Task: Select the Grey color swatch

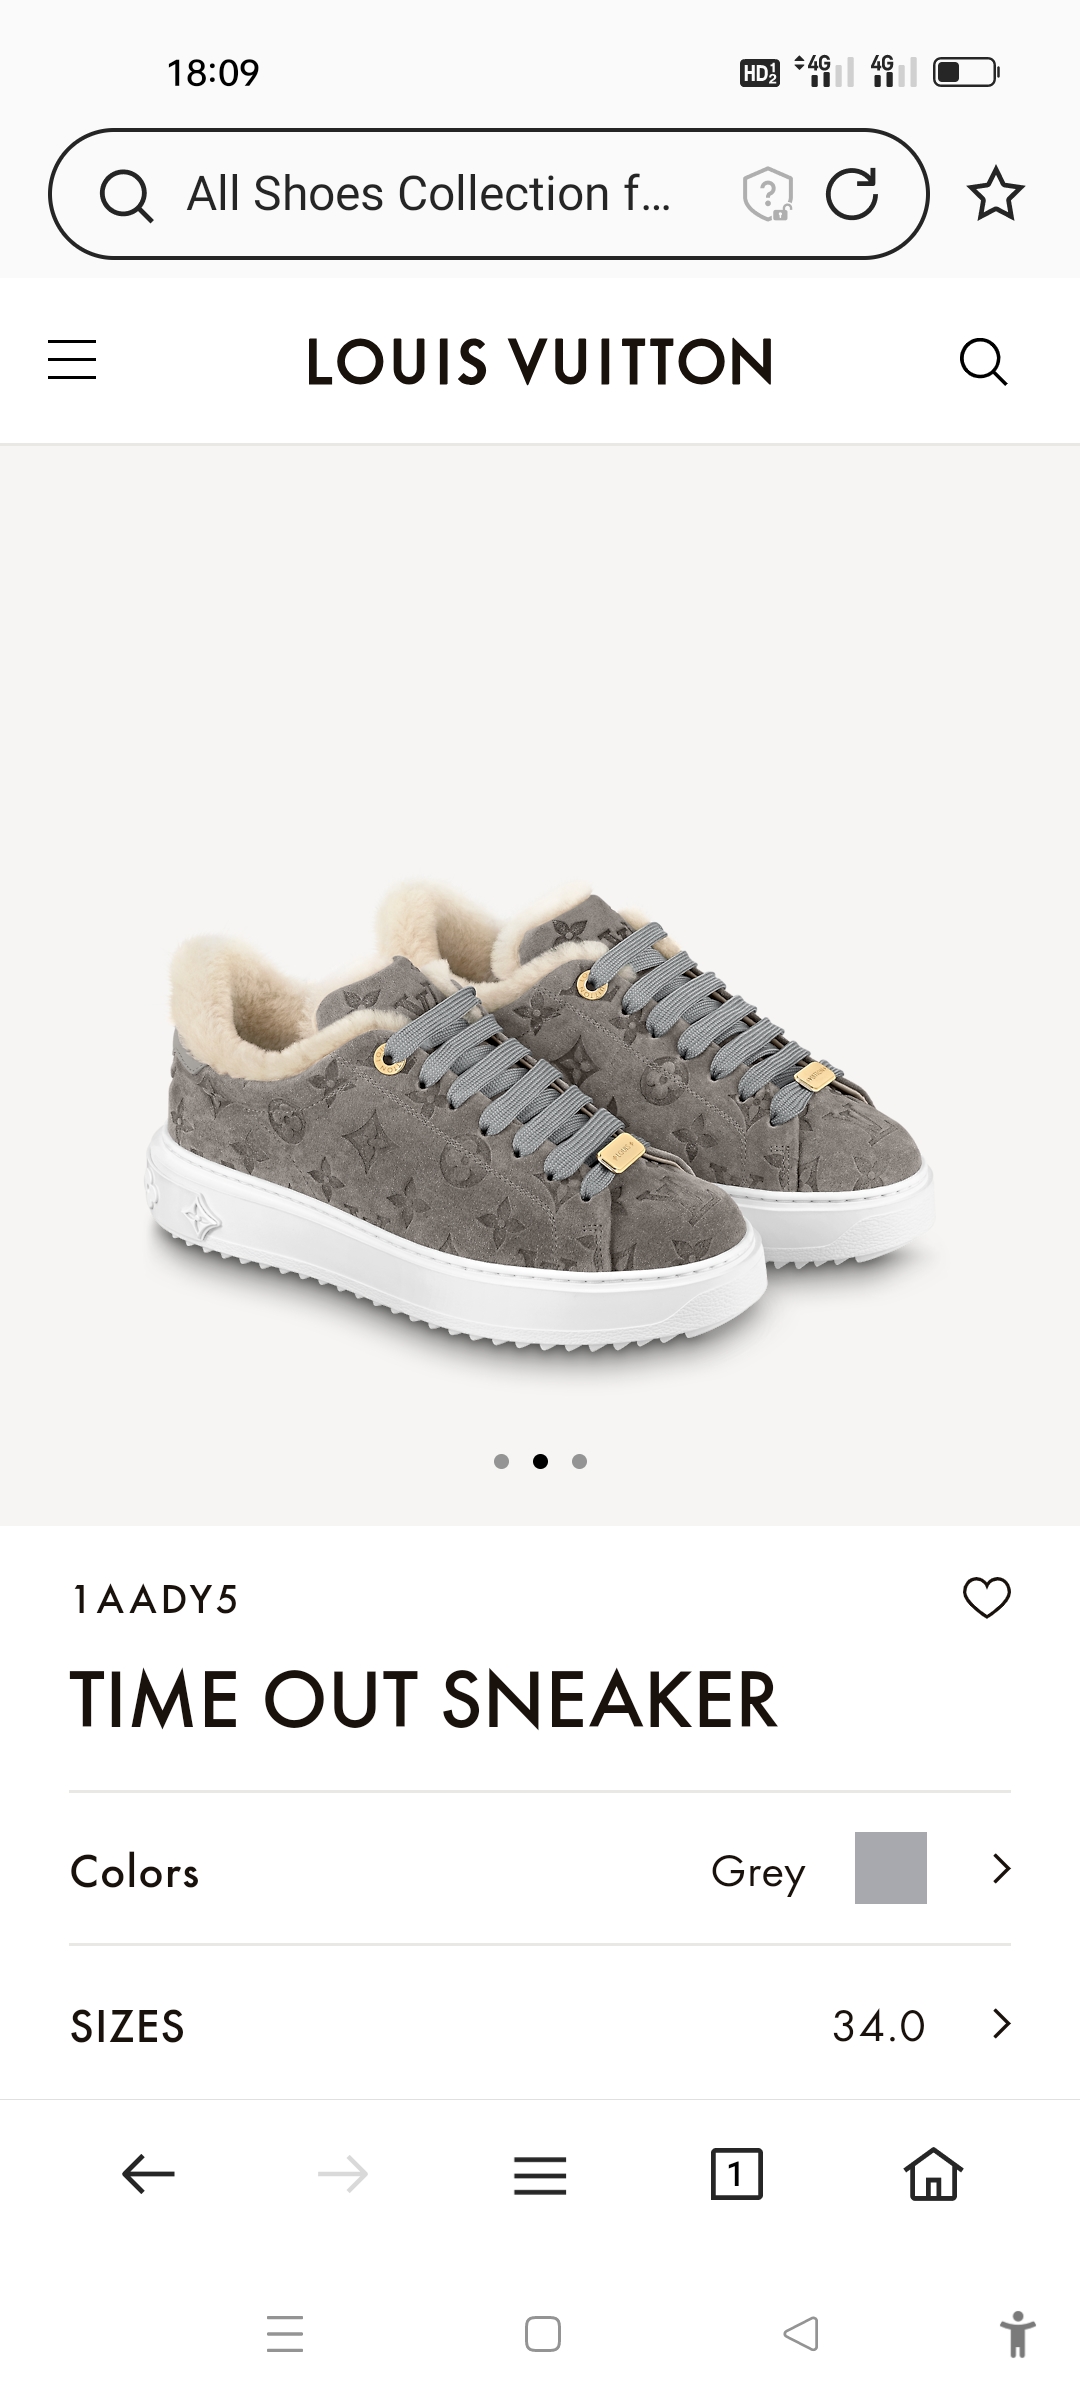Action: click(x=890, y=1868)
